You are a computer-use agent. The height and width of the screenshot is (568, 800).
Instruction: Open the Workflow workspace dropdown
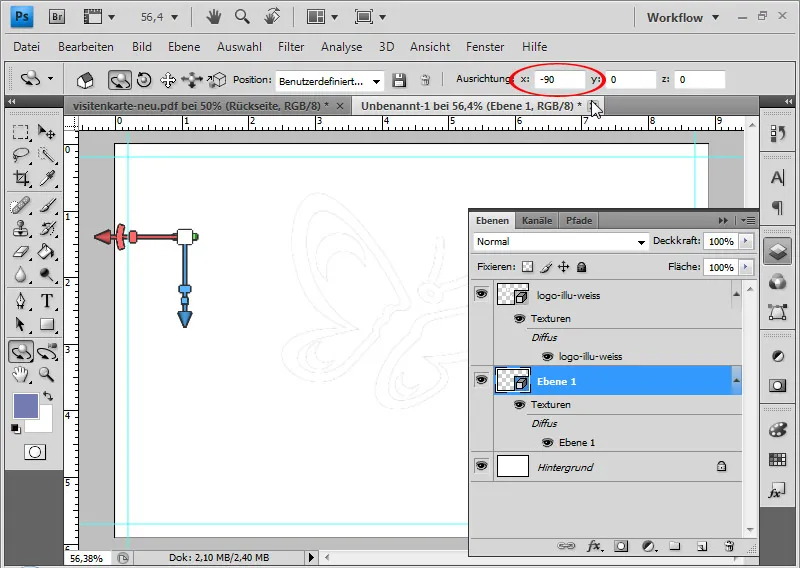coord(683,17)
